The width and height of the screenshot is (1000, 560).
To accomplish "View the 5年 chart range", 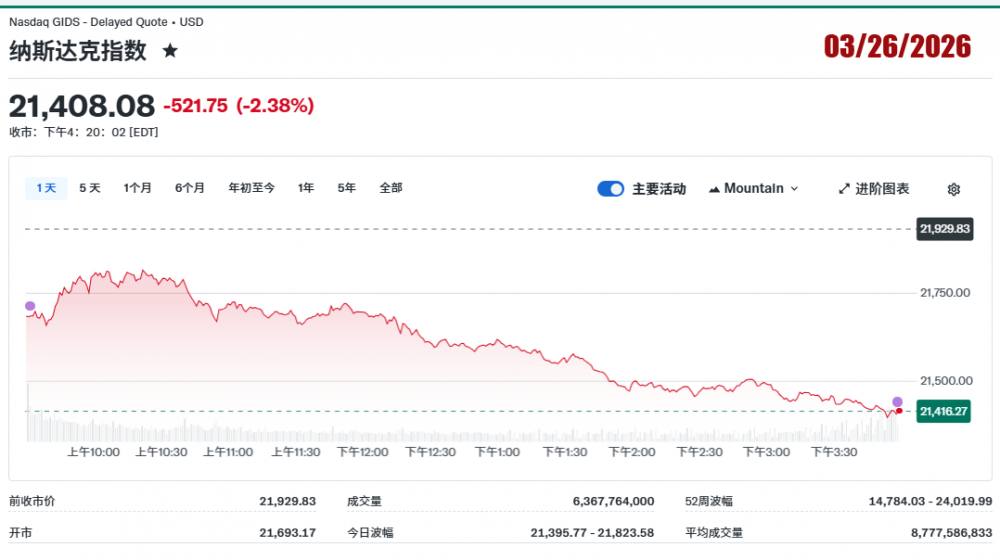I will (346, 188).
